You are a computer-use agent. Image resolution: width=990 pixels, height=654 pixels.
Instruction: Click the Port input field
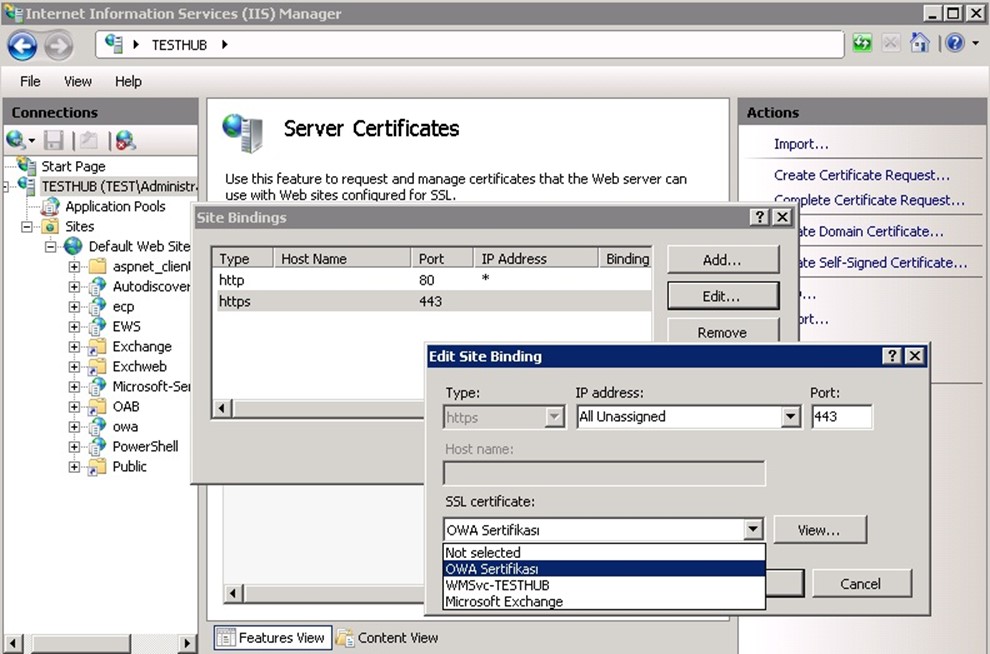coord(841,417)
